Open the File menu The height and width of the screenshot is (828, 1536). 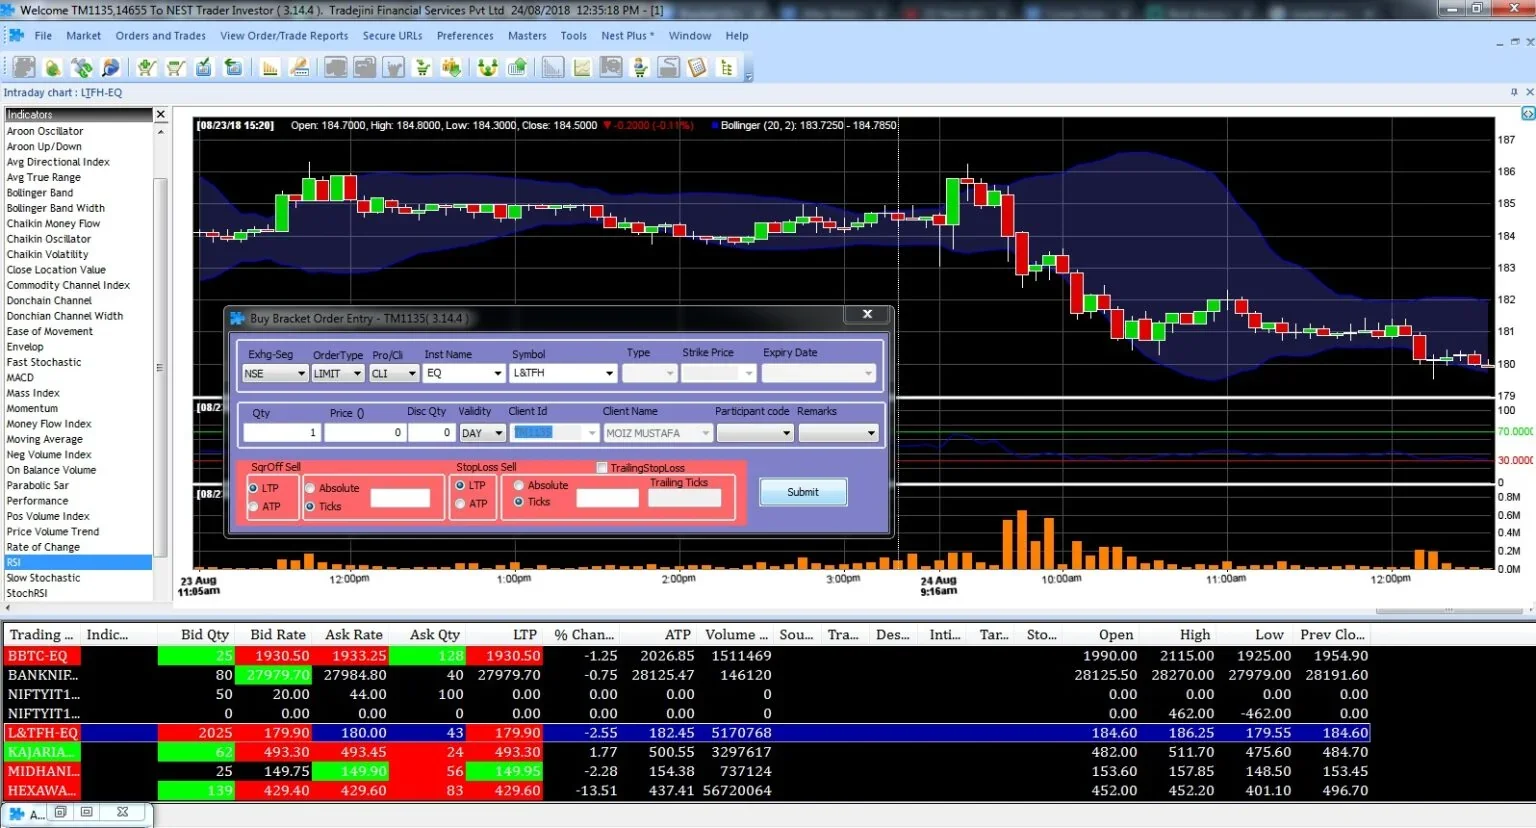click(43, 36)
